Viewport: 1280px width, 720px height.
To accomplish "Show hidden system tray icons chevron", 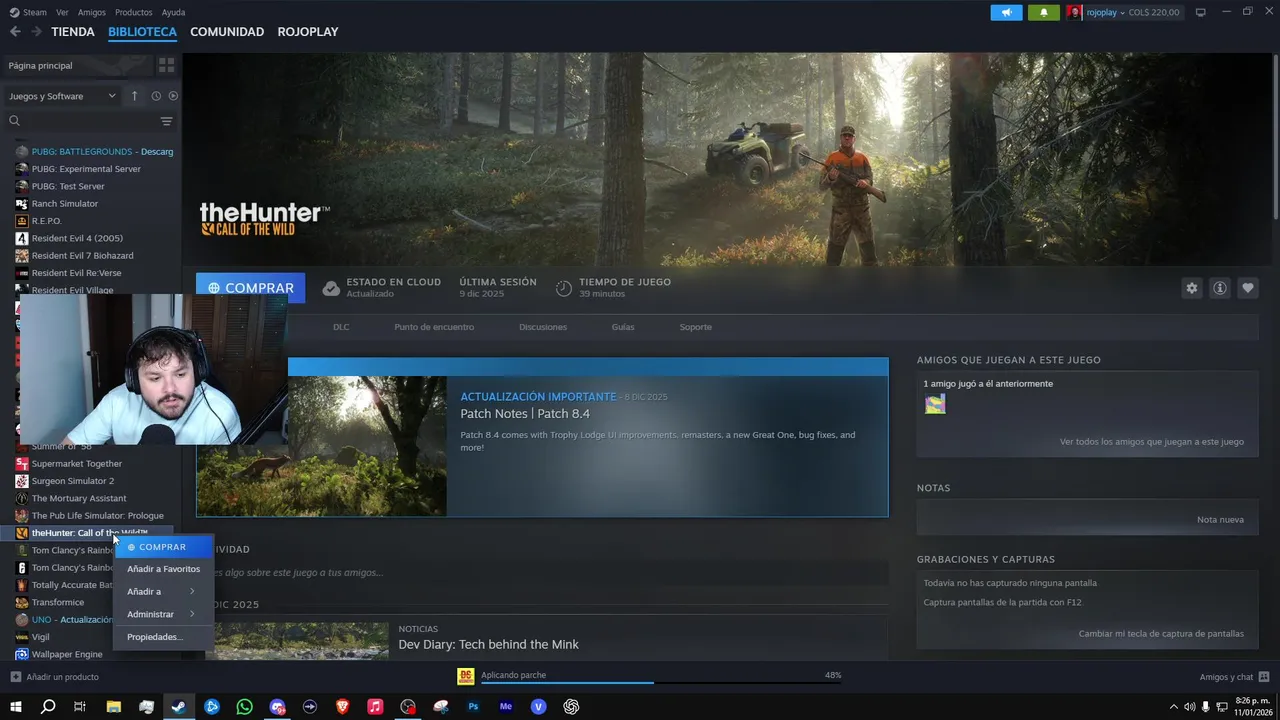I will pos(1174,707).
